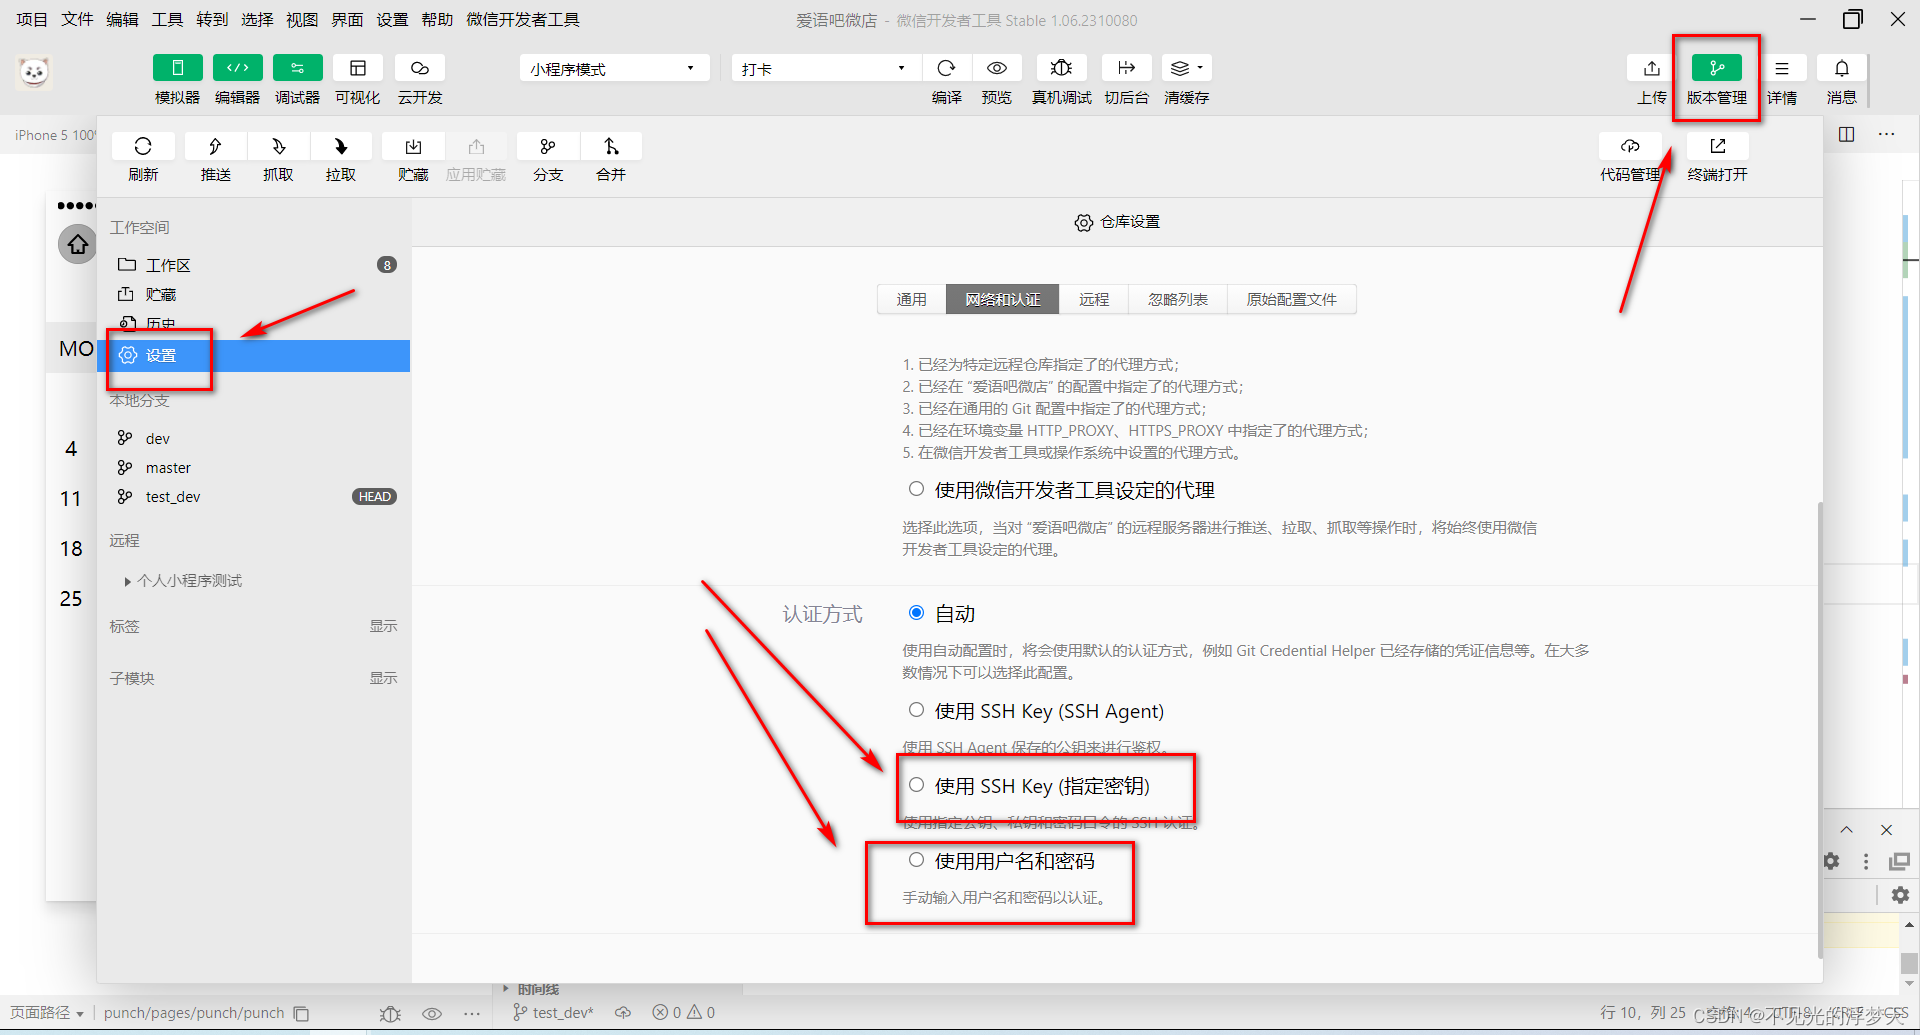Screen dimensions: 1920x1035
Task: Select the Auto (自动) authentication radio
Action: 916,612
